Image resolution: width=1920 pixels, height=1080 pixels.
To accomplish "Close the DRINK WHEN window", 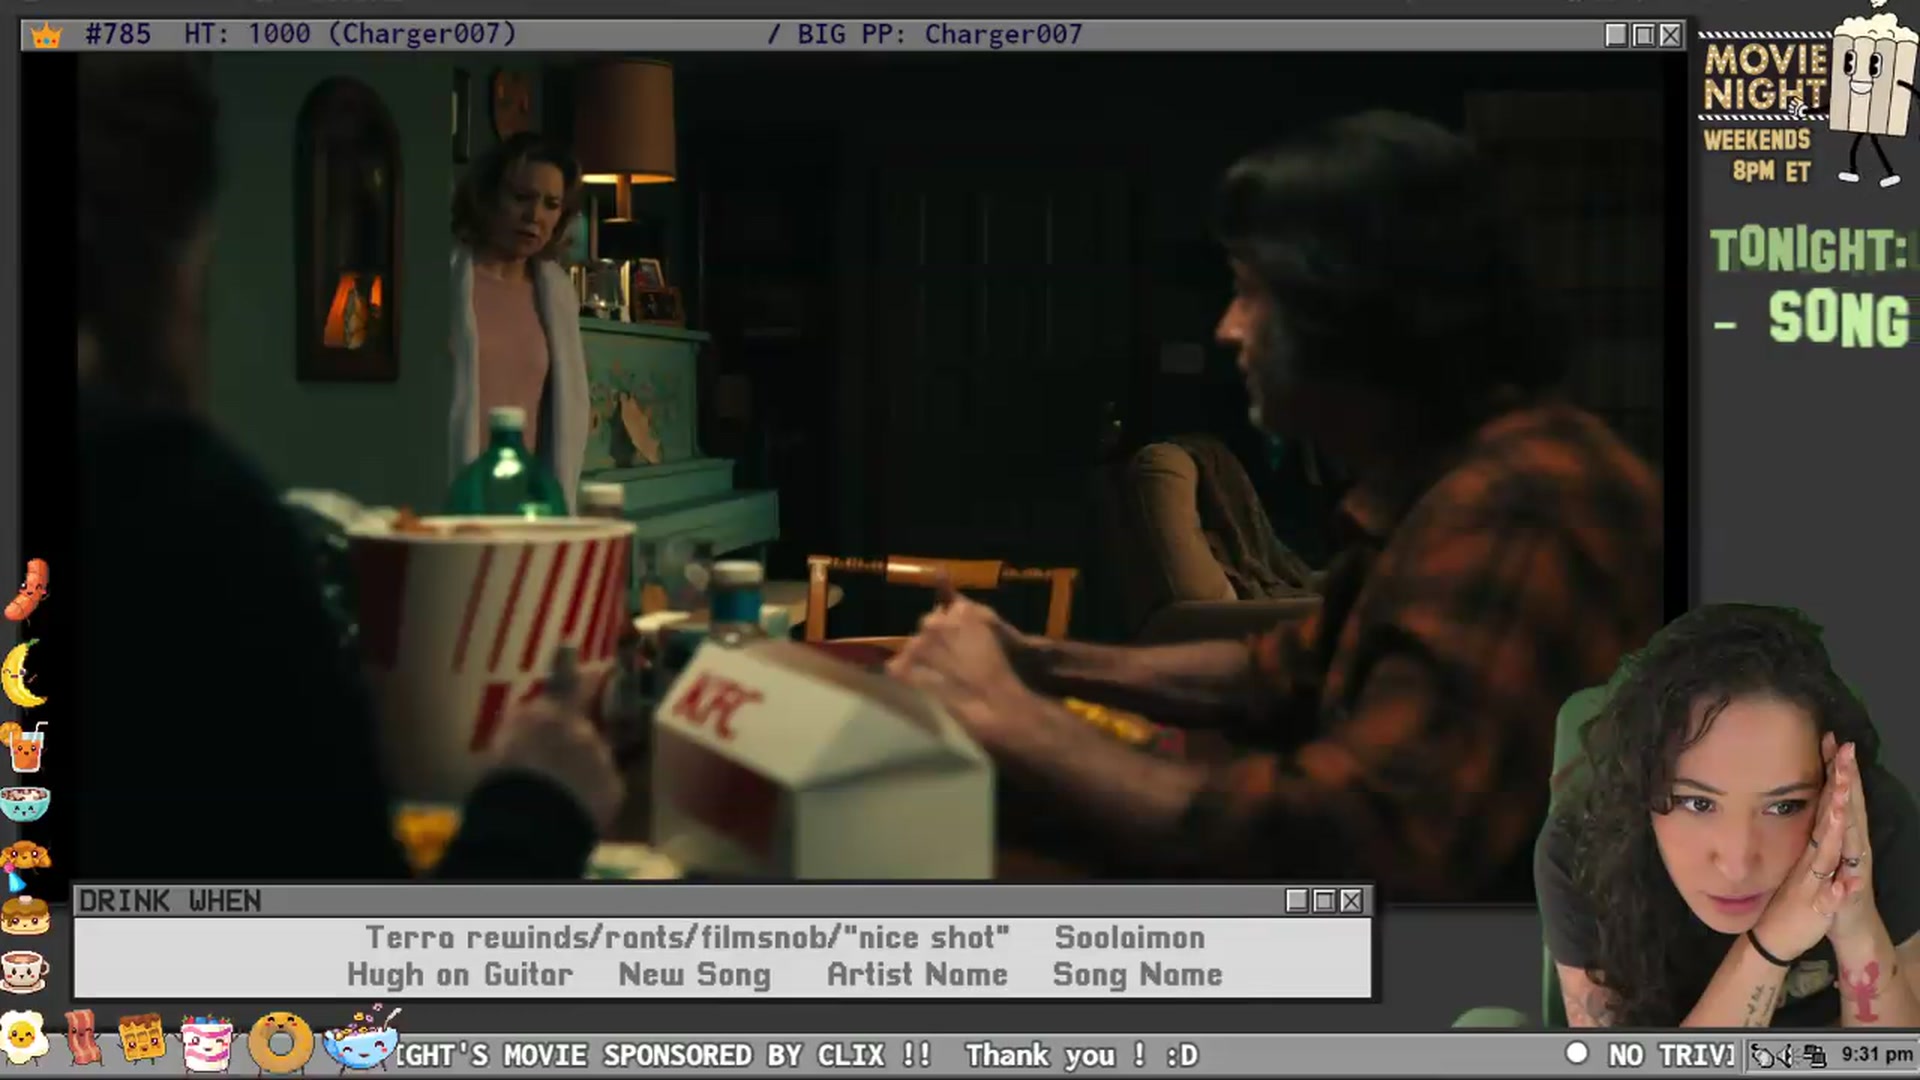I will tap(1351, 901).
